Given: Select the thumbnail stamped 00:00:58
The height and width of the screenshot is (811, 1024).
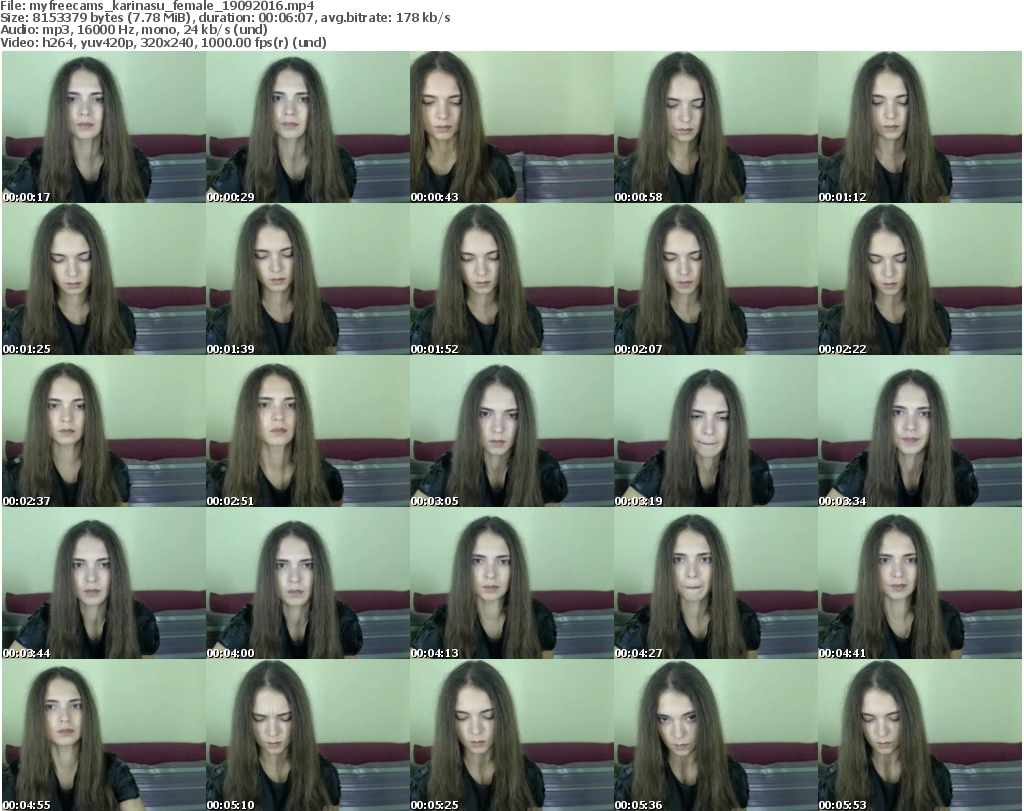Looking at the screenshot, I should point(716,127).
